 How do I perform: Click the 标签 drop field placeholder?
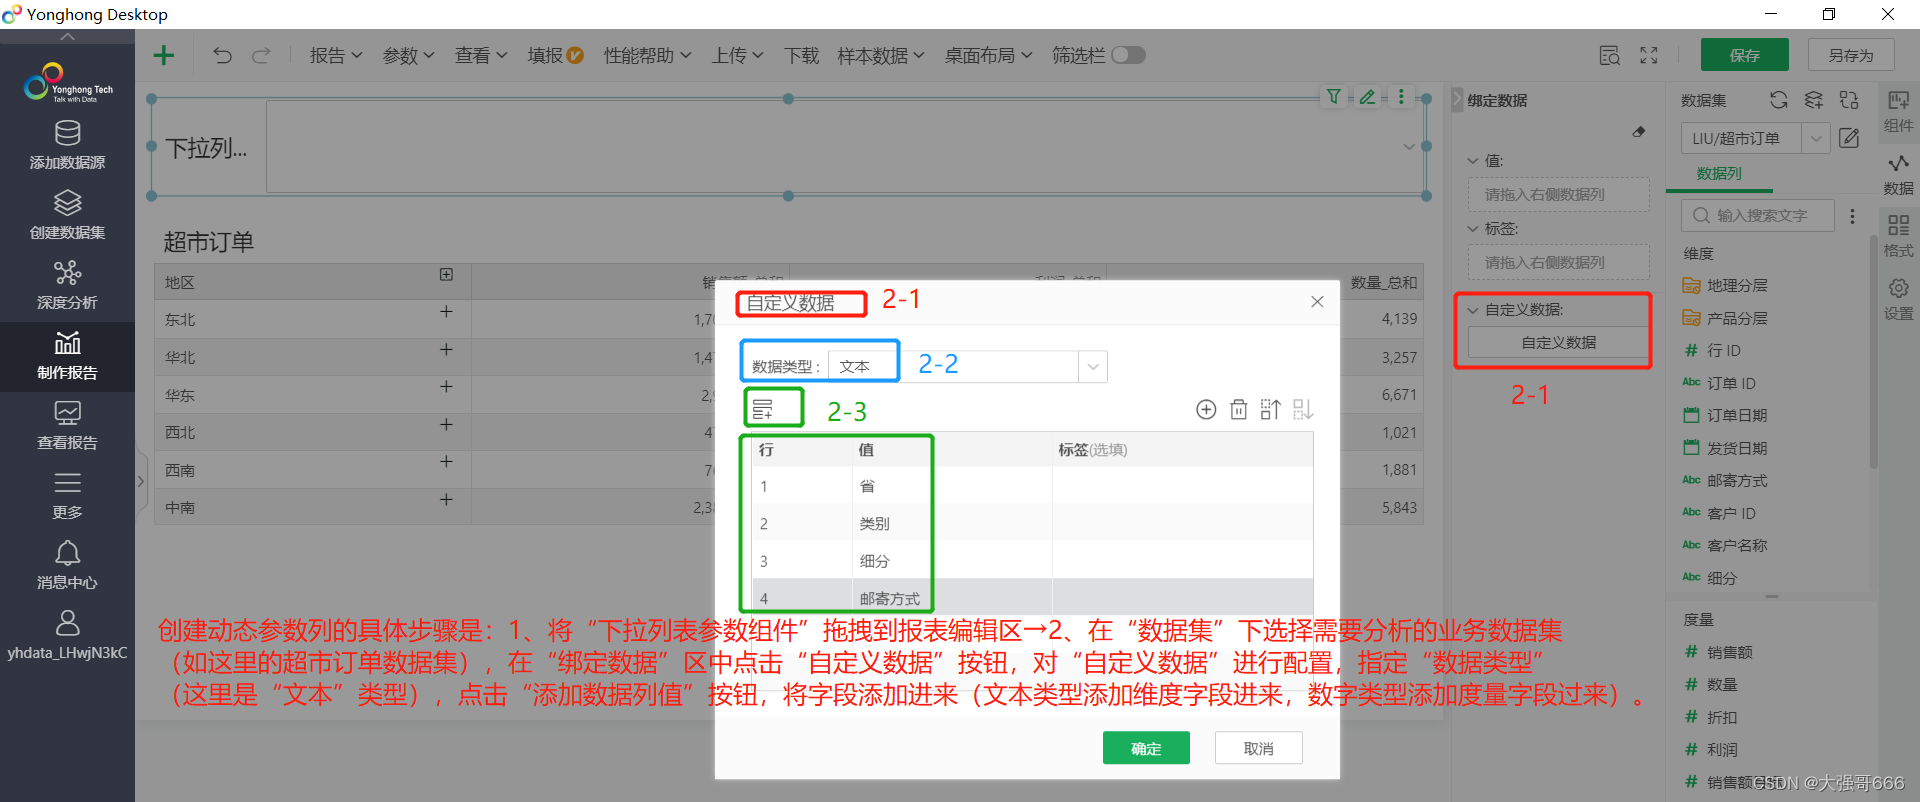(x=1558, y=262)
